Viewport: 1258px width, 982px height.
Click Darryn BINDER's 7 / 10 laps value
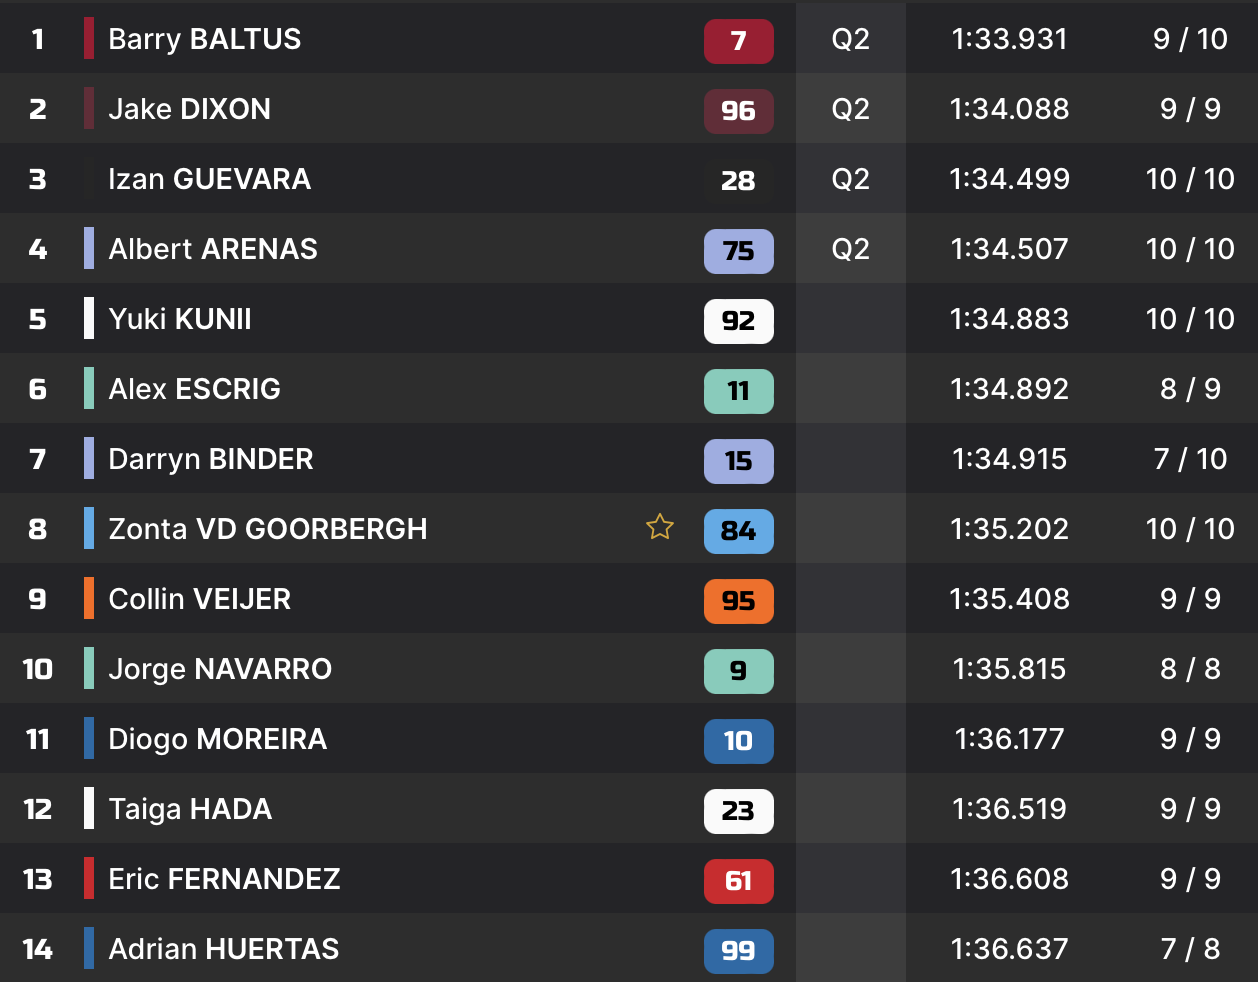tap(1190, 459)
